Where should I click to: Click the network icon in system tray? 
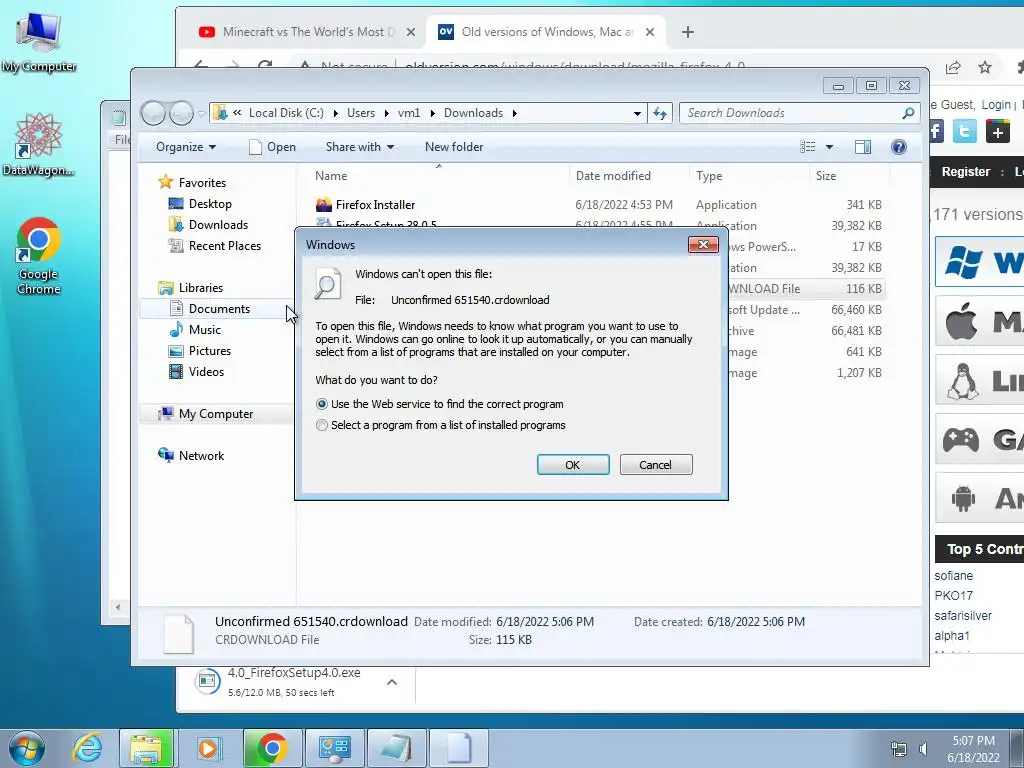click(899, 749)
